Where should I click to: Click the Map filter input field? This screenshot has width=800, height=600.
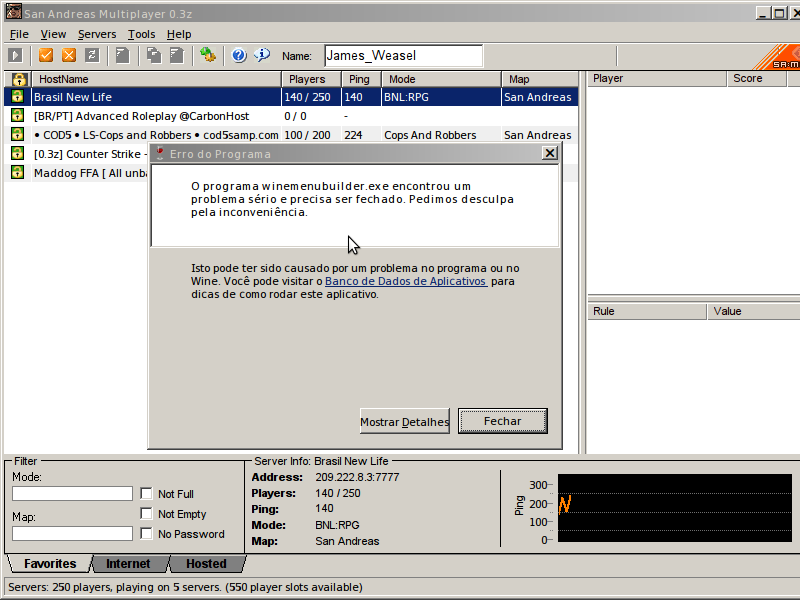coord(72,533)
